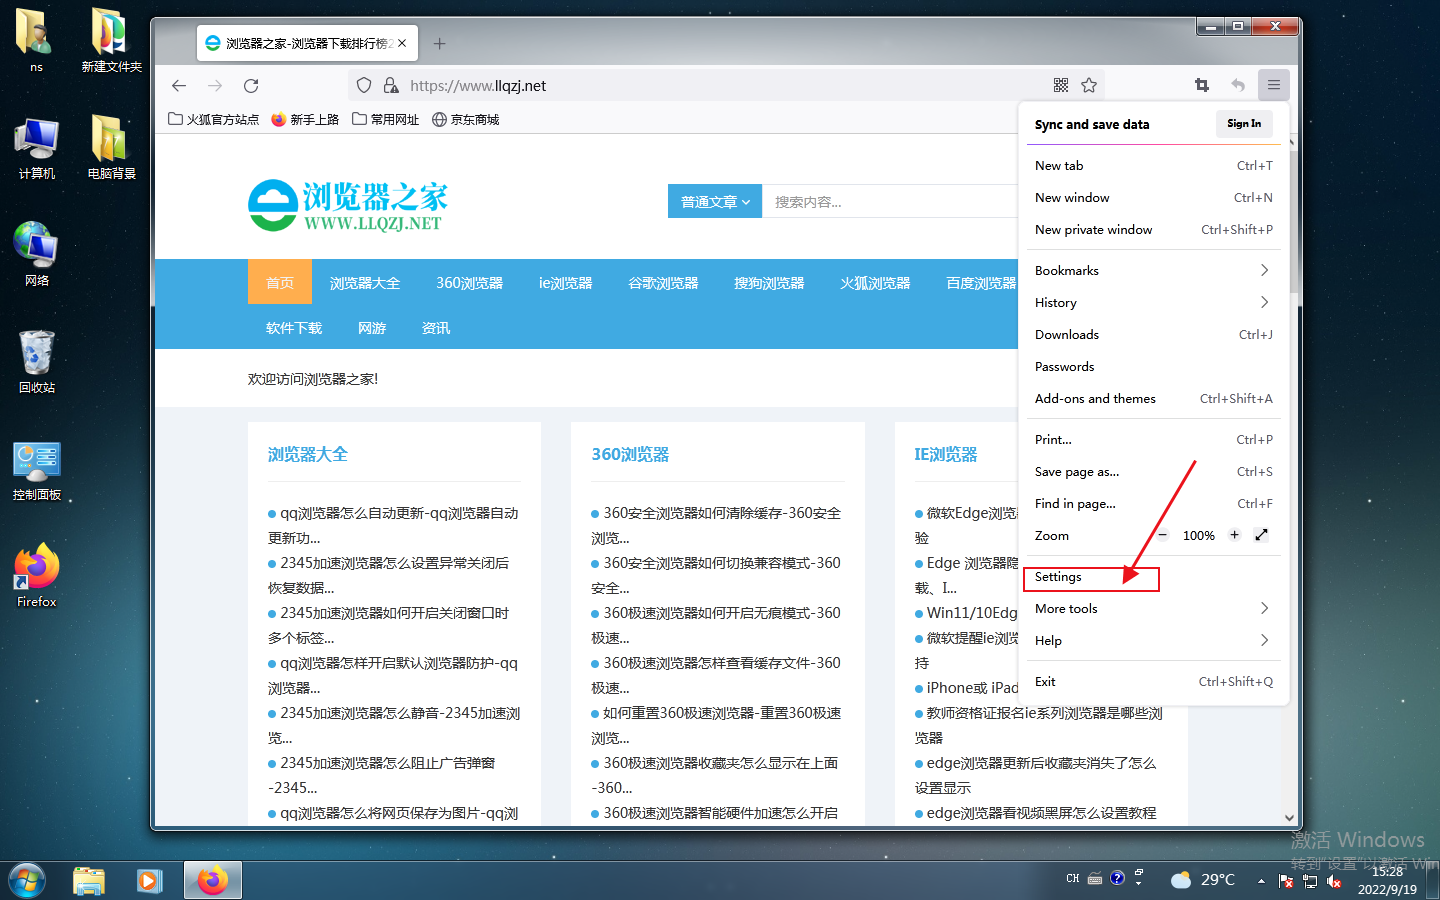Click the QR code icon in address bar
This screenshot has width=1440, height=900.
tap(1061, 86)
